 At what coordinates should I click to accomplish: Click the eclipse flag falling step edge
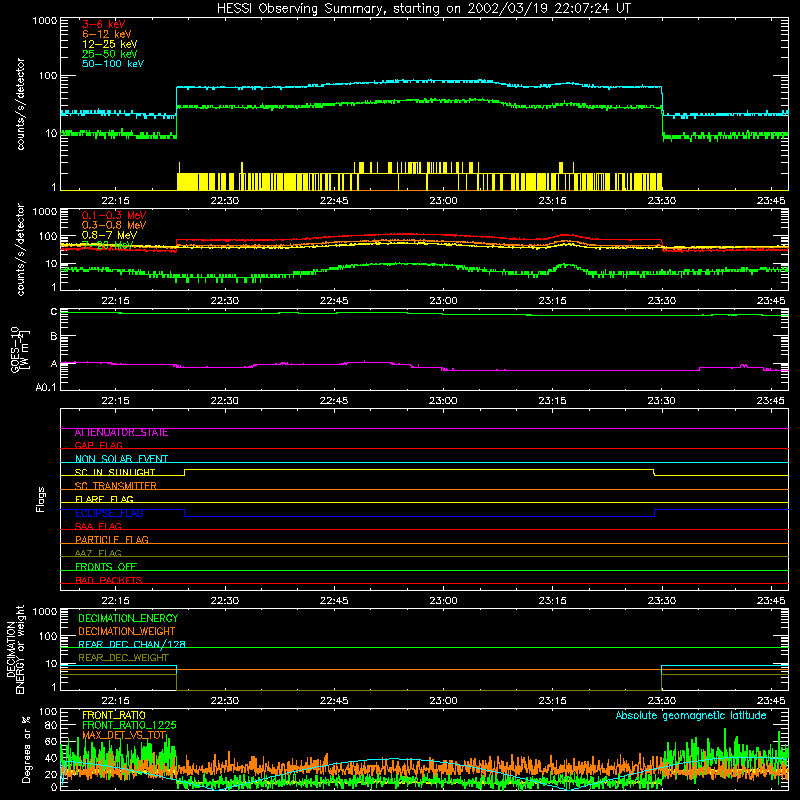184,513
